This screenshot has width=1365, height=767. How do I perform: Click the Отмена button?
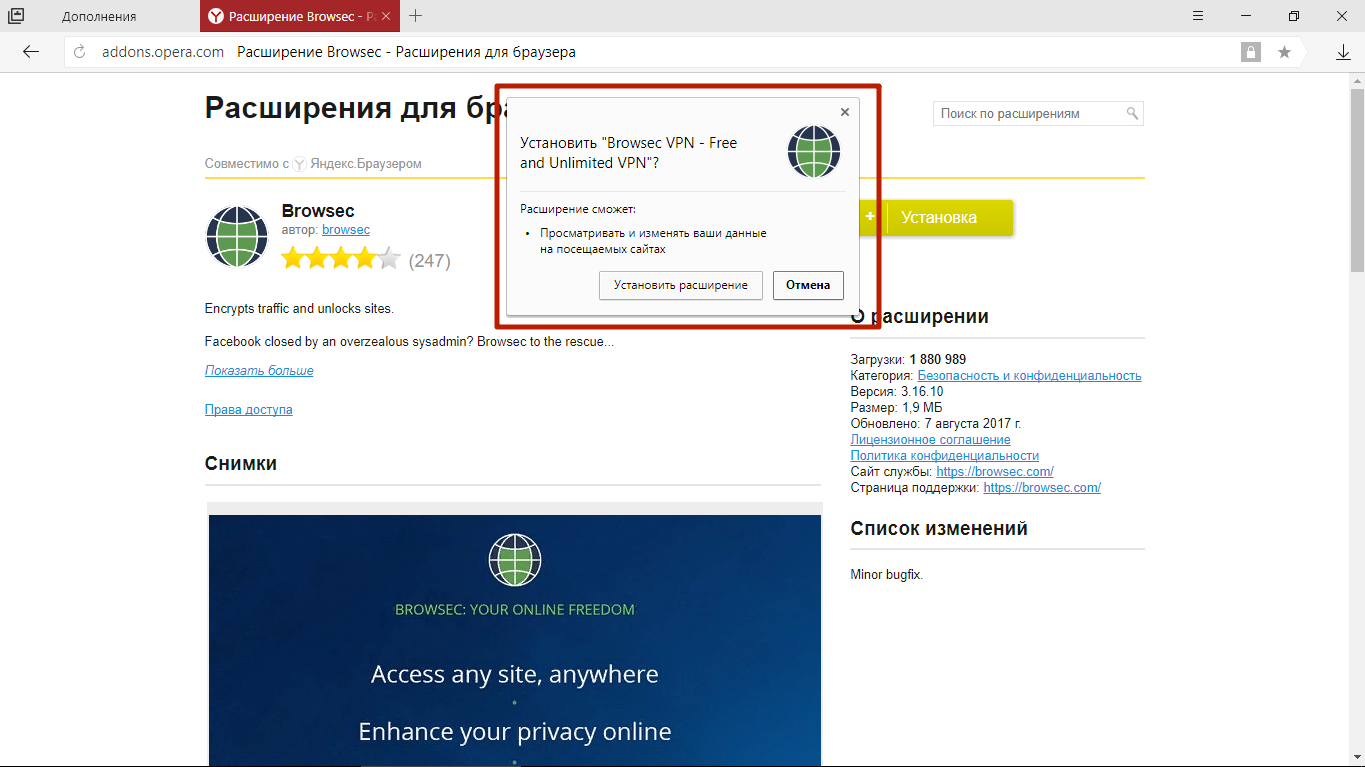[x=808, y=285]
